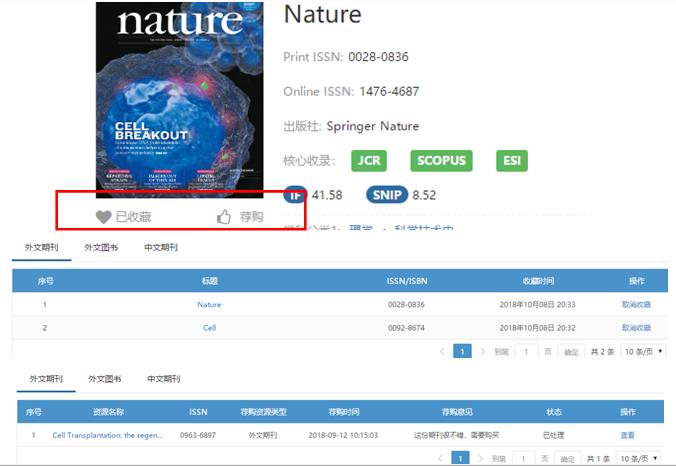Click ISSN 0963-6897 in recommendations table
The width and height of the screenshot is (676, 466).
(x=198, y=435)
